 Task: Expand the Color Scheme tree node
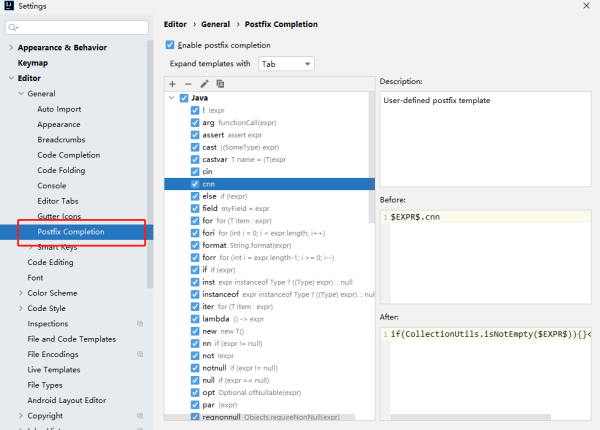click(20, 293)
